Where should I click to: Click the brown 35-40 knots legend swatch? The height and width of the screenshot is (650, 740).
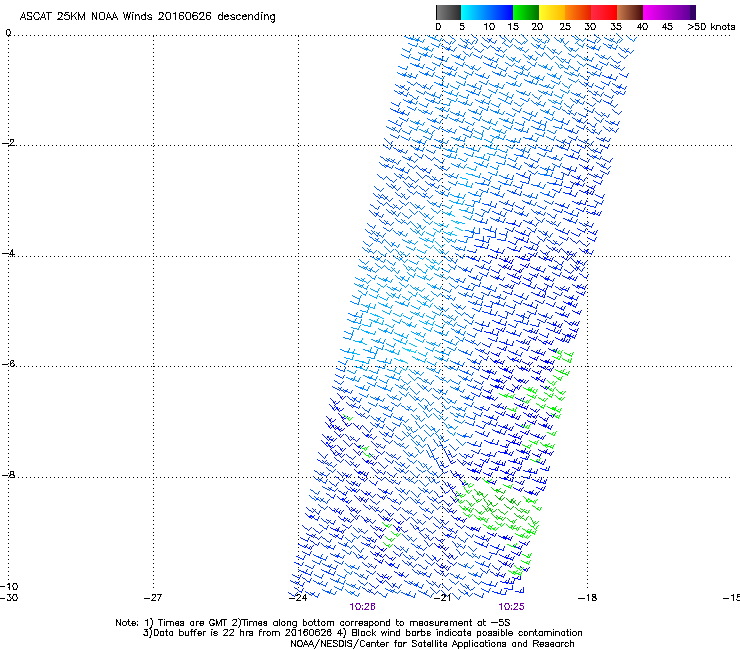[630, 12]
